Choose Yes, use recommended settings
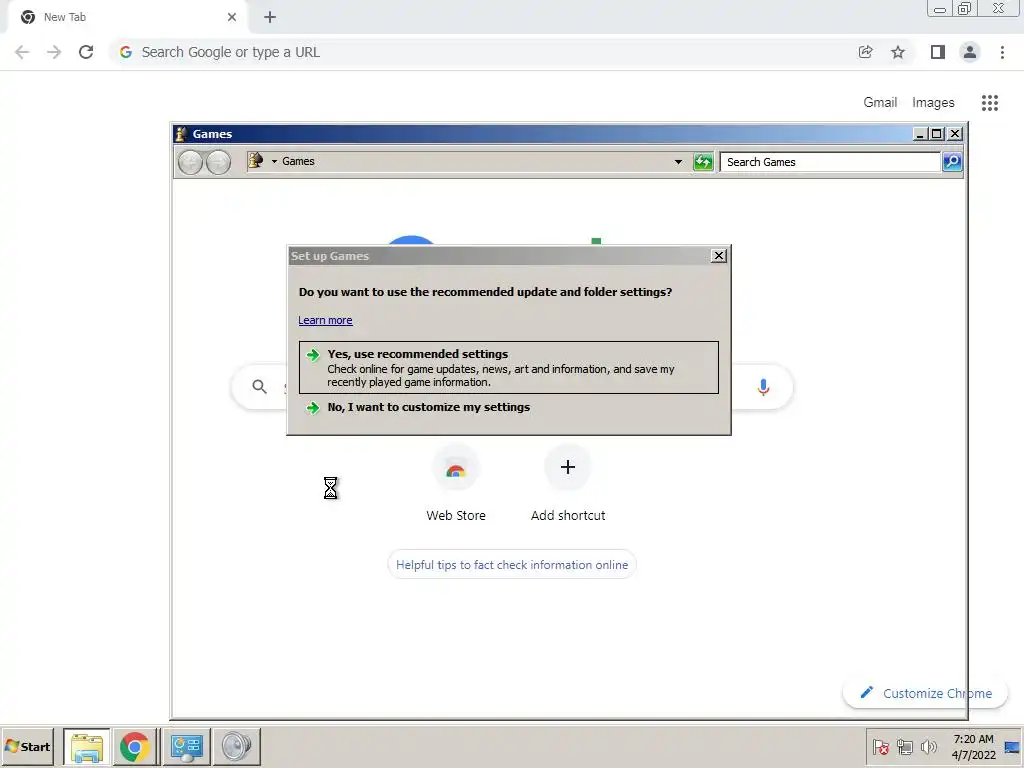The image size is (1024, 768). (509, 367)
